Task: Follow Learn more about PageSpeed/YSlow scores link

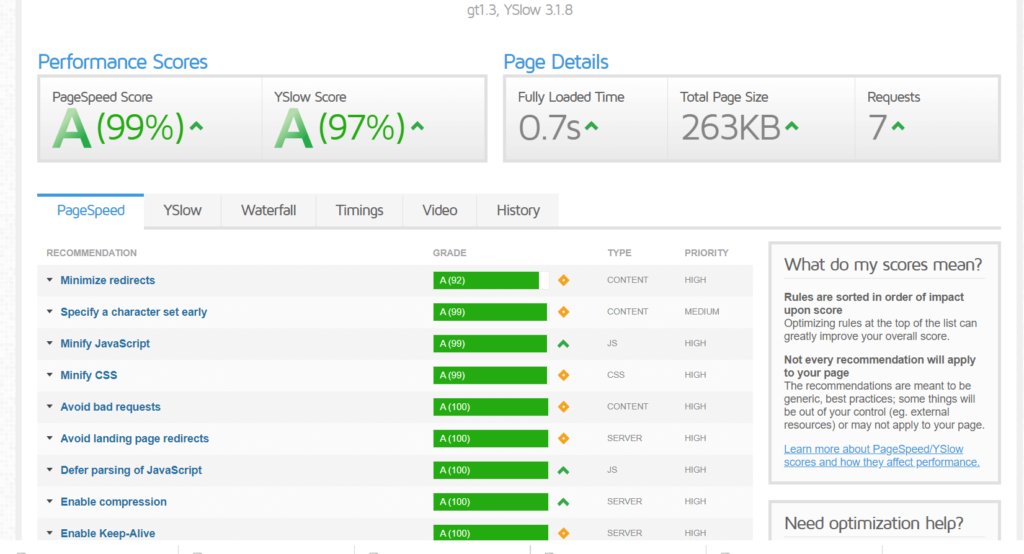Action: 882,455
